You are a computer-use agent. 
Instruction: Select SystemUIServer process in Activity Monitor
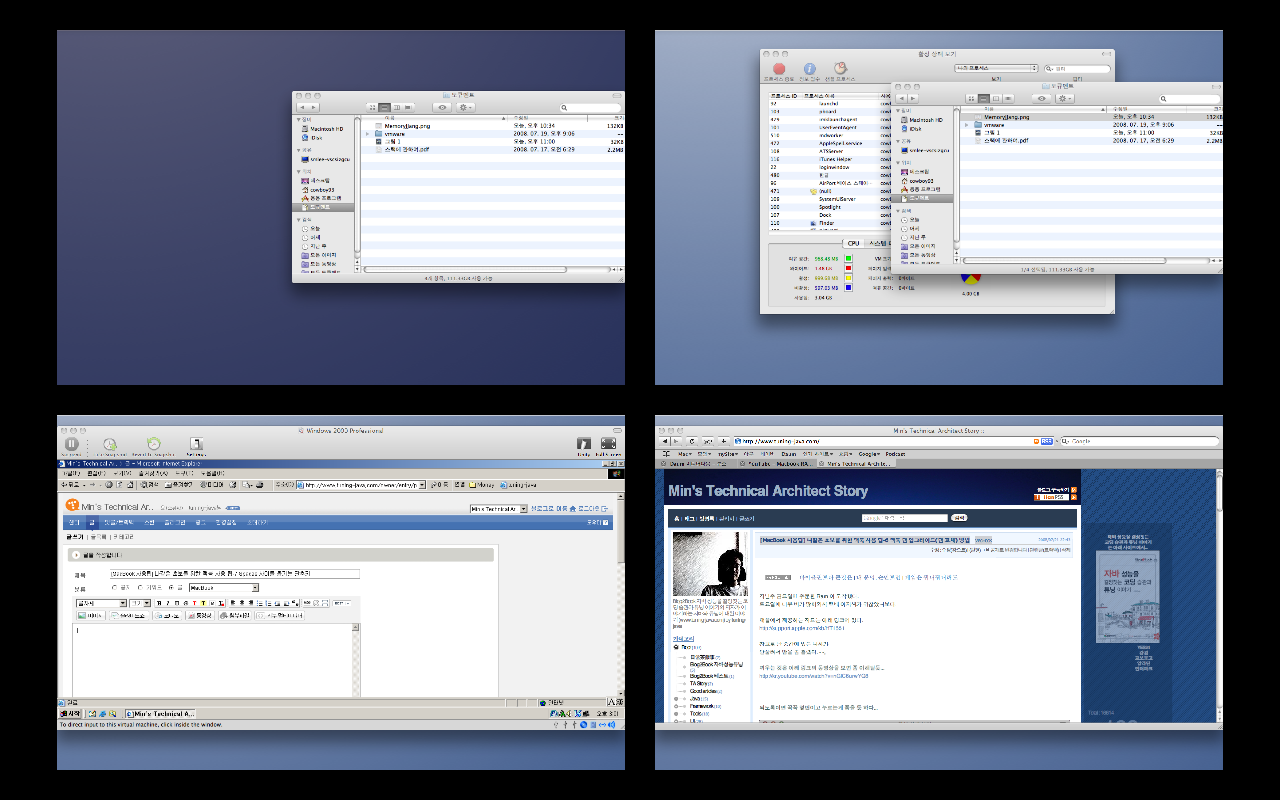point(837,199)
